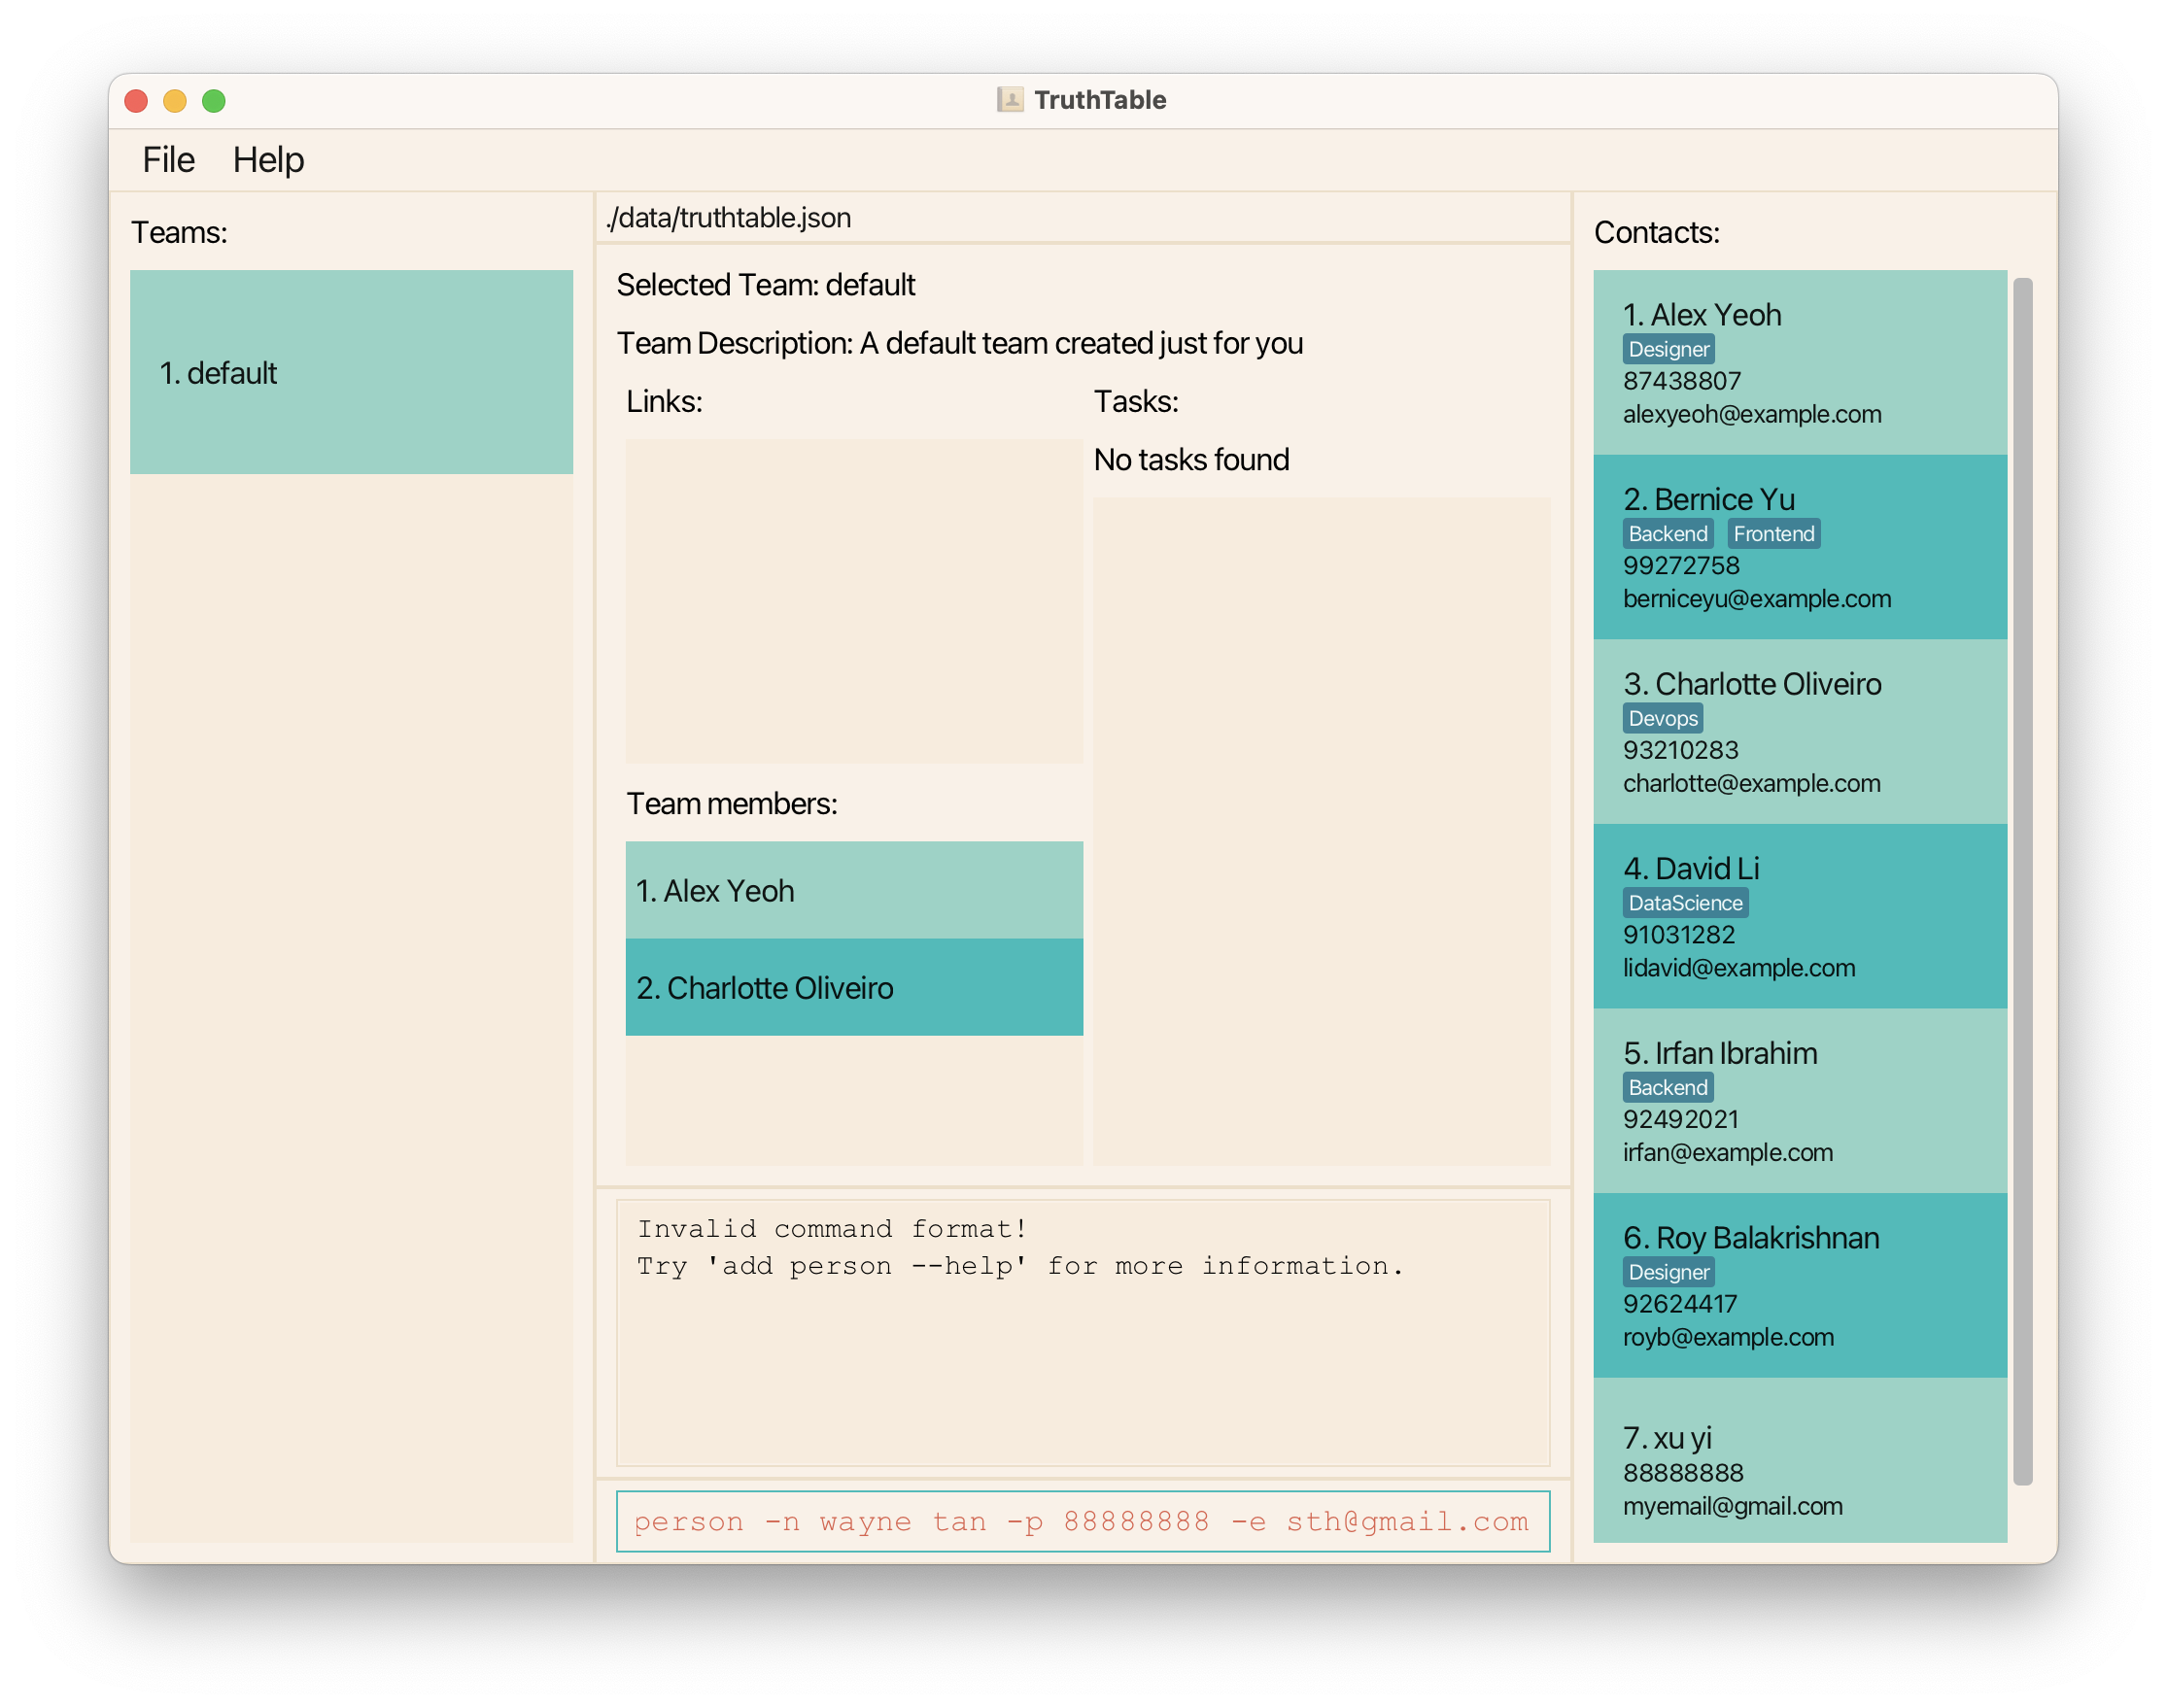The image size is (2167, 1708).
Task: Select David Li contact card
Action: [x=1799, y=916]
